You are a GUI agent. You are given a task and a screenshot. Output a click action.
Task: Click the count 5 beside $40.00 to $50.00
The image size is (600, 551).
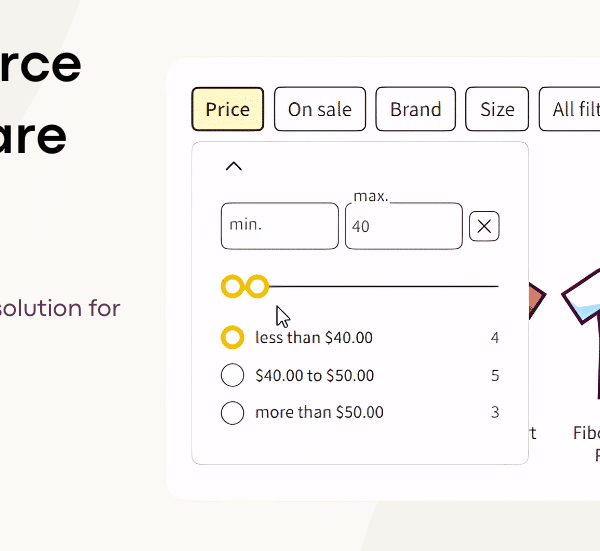click(x=494, y=376)
